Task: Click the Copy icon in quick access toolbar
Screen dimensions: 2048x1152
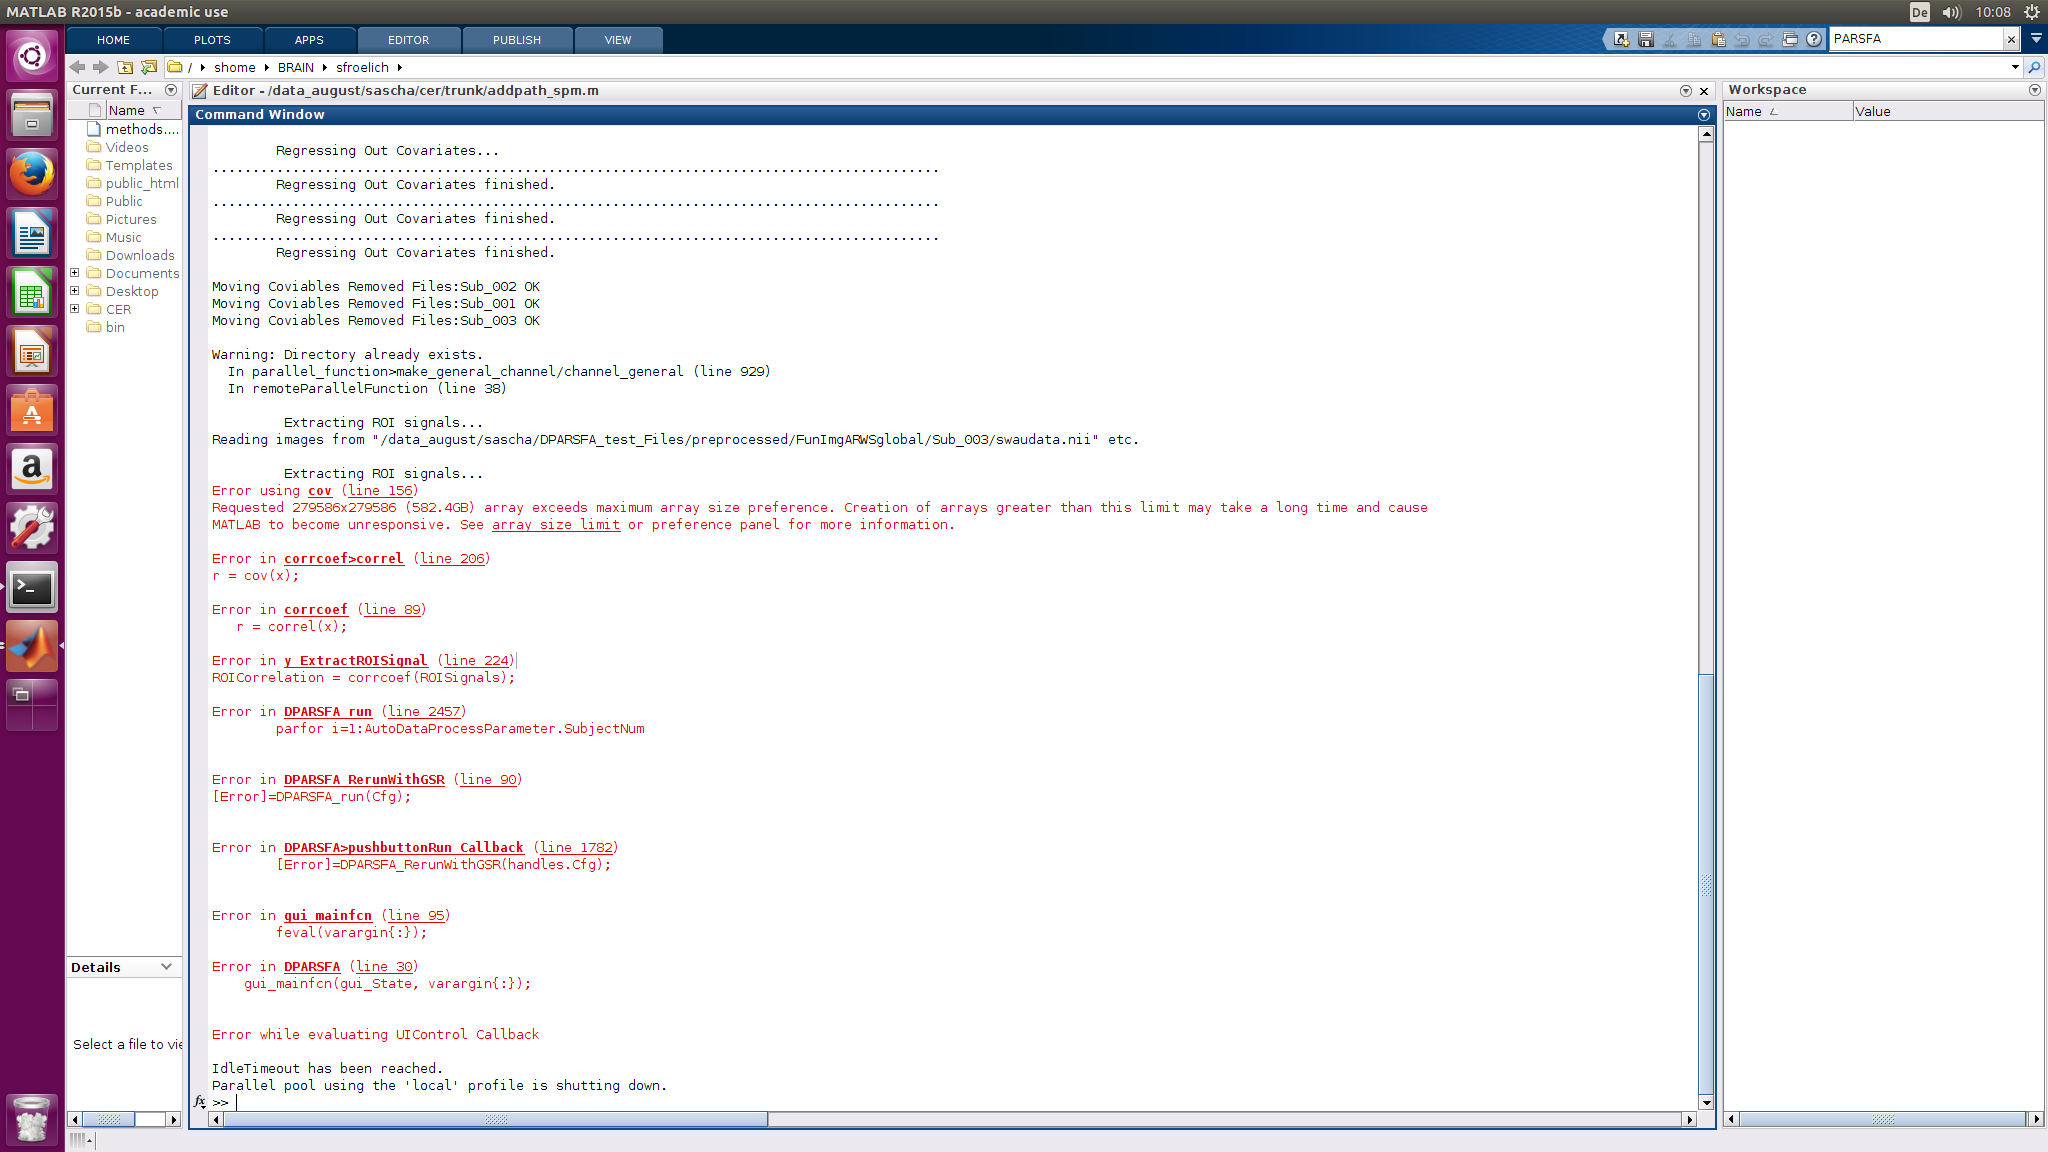Action: click(1694, 39)
